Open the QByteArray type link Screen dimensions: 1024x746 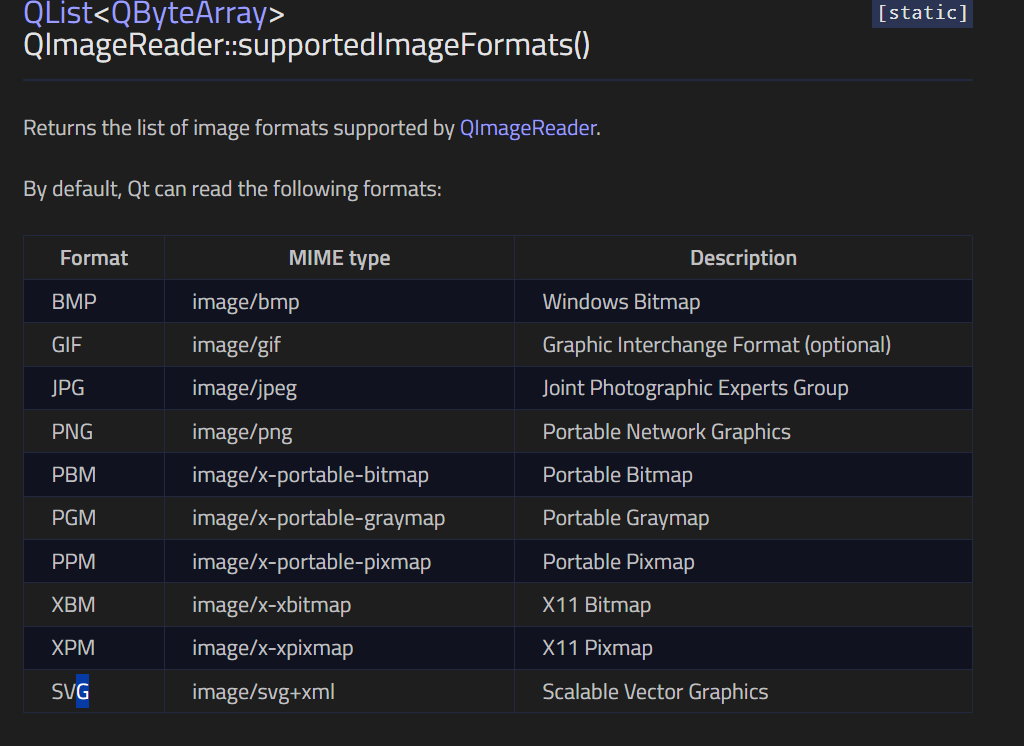(x=189, y=14)
